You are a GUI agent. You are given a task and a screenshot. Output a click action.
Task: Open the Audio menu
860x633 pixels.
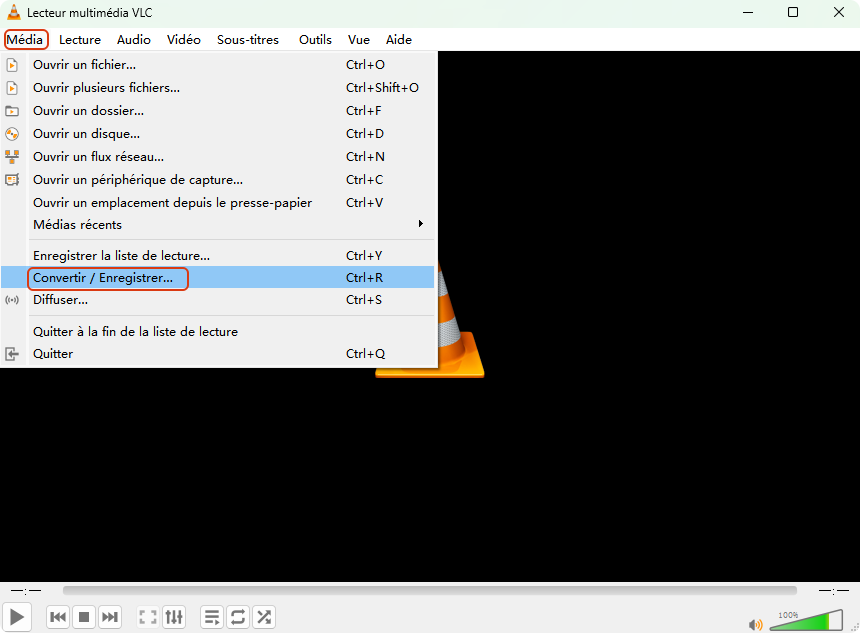(134, 39)
